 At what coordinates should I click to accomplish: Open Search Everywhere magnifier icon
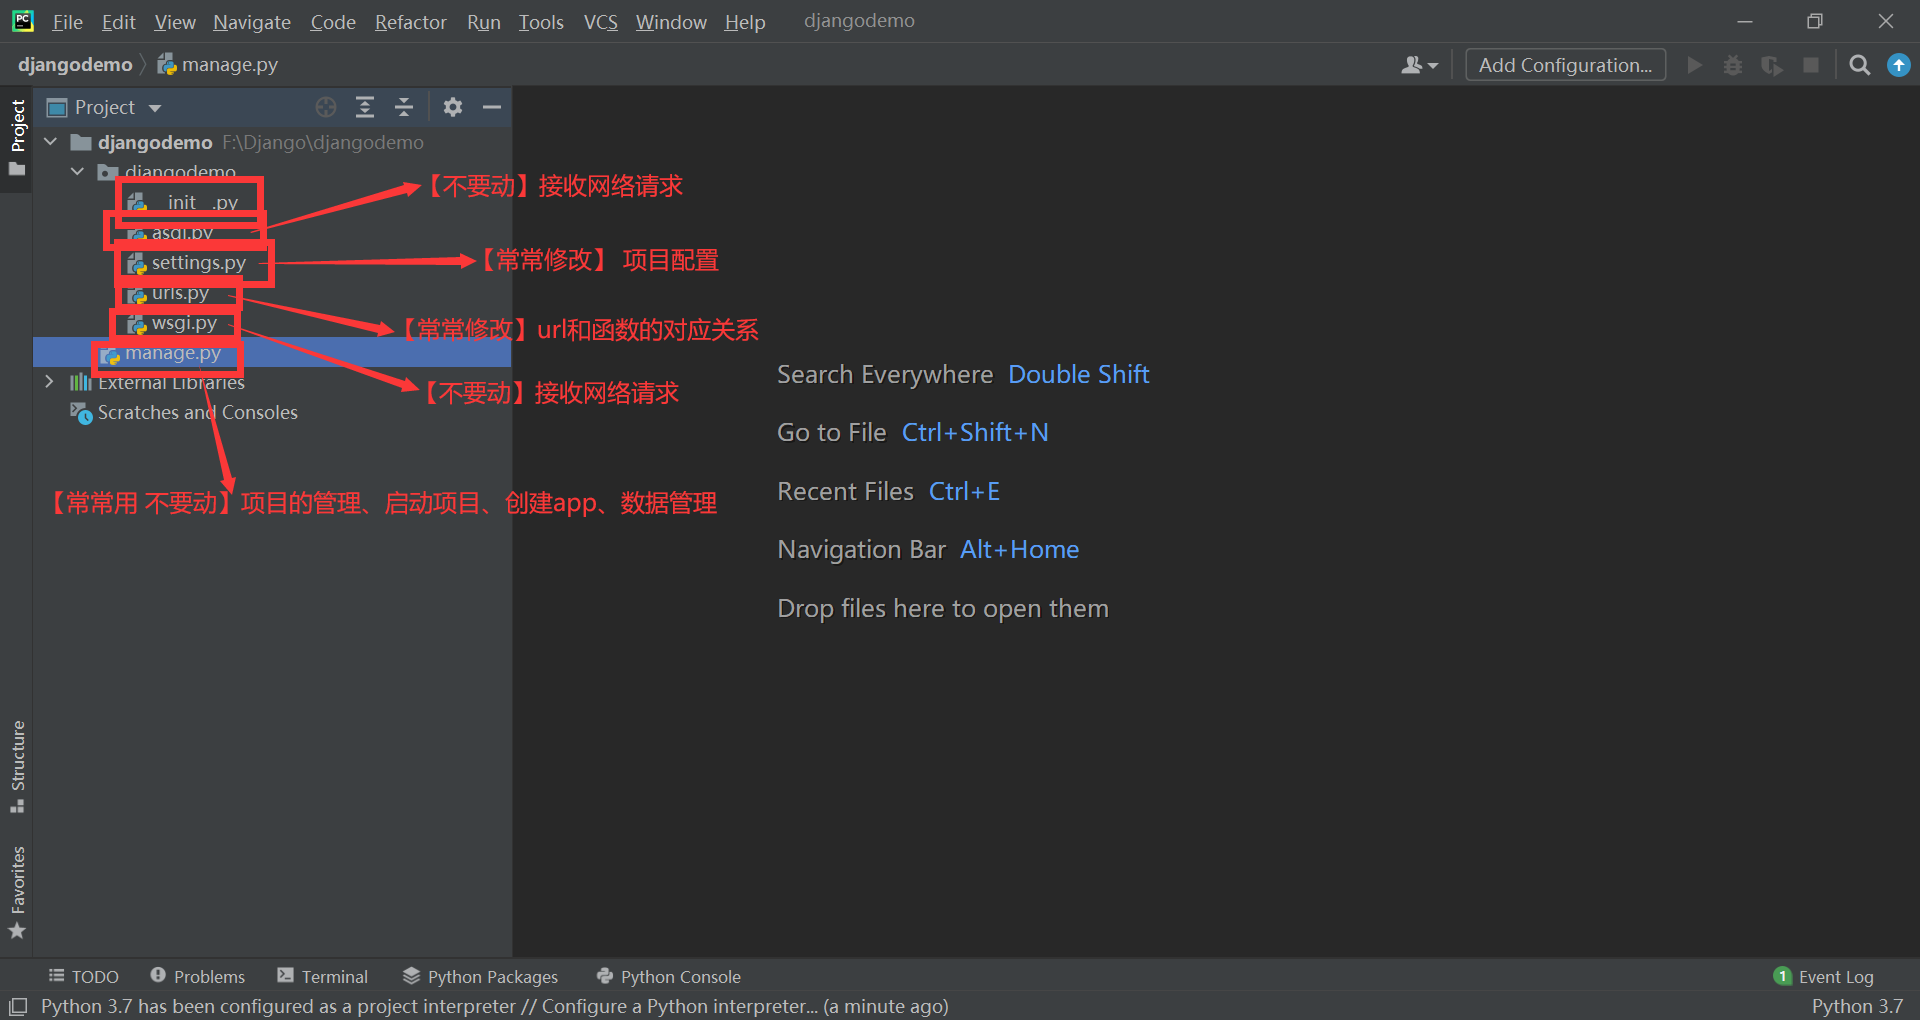1860,65
